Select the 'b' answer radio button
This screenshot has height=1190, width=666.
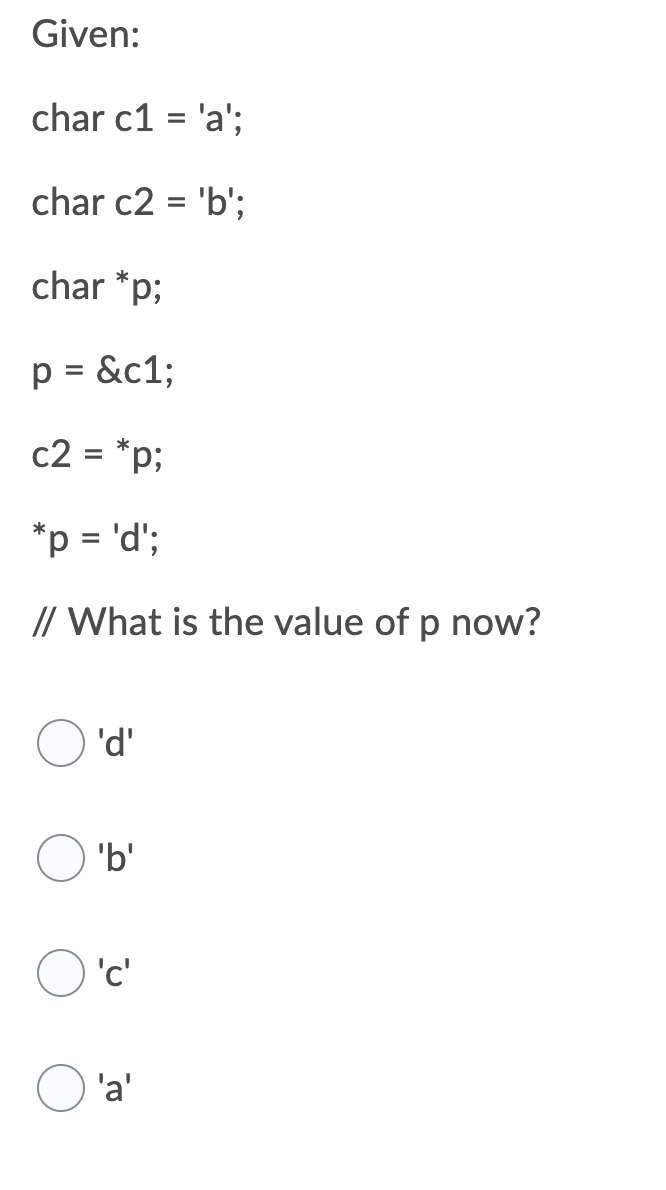pyautogui.click(x=60, y=857)
